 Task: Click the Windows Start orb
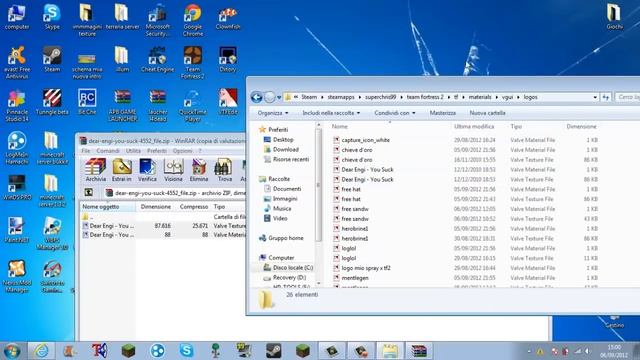(x=12, y=351)
